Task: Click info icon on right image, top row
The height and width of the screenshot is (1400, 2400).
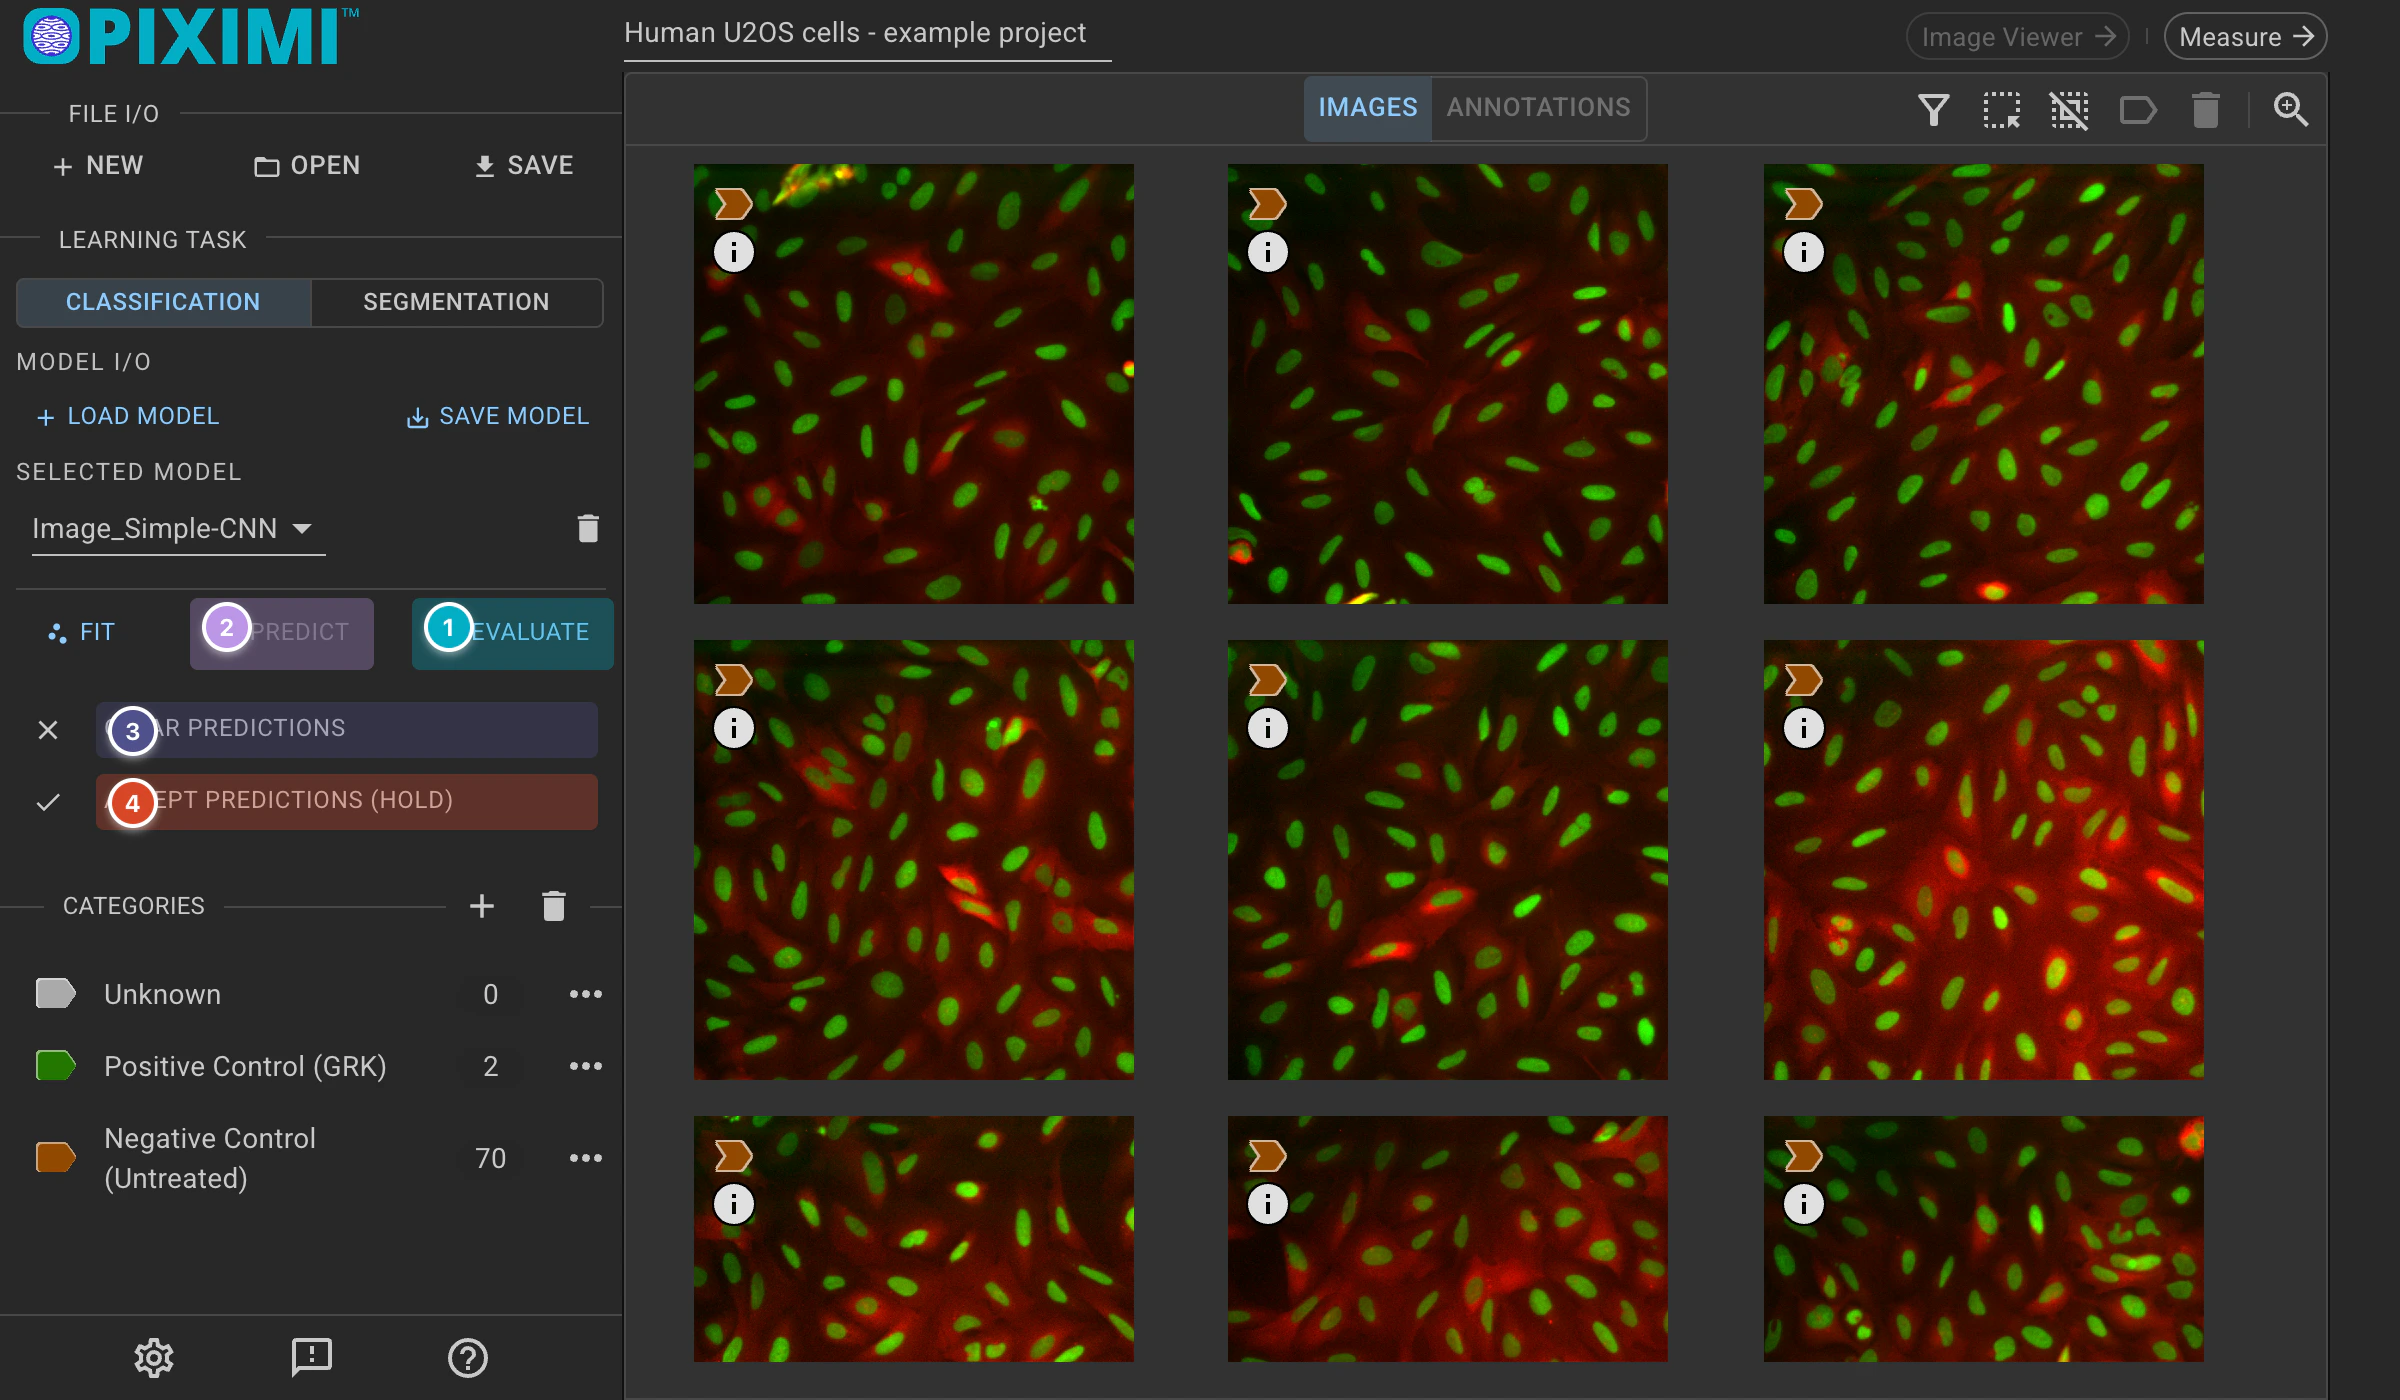Action: click(x=1804, y=252)
